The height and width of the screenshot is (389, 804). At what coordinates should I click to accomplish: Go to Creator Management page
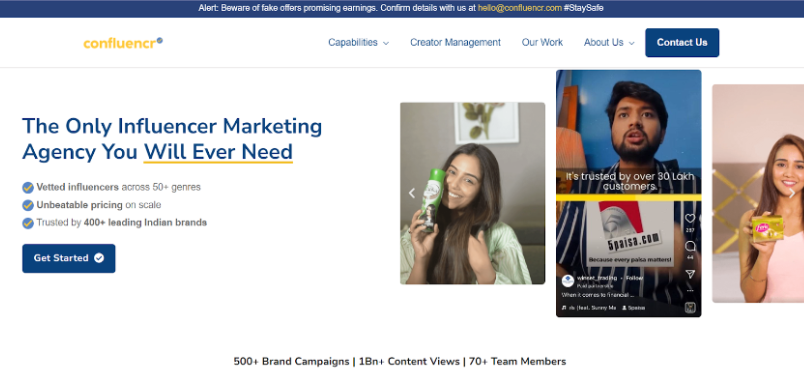[455, 43]
